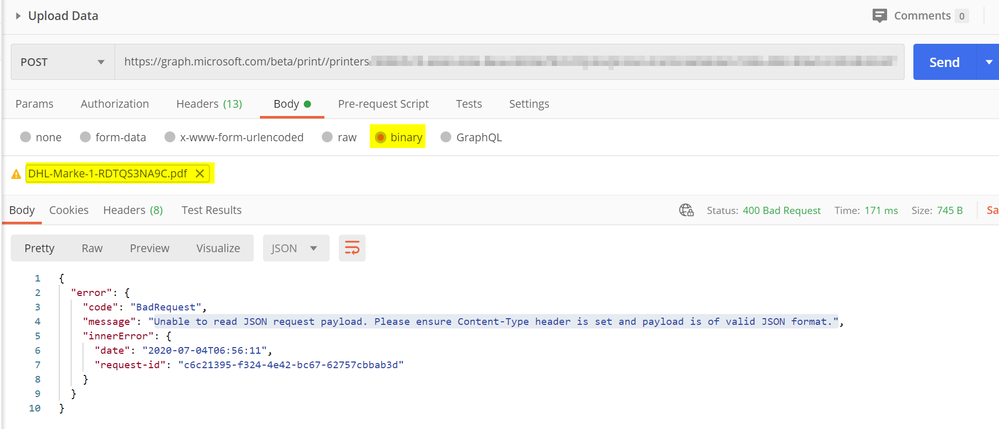The image size is (999, 429).
Task: Remove the DHL-Marke PDF with the X
Action: tap(199, 173)
